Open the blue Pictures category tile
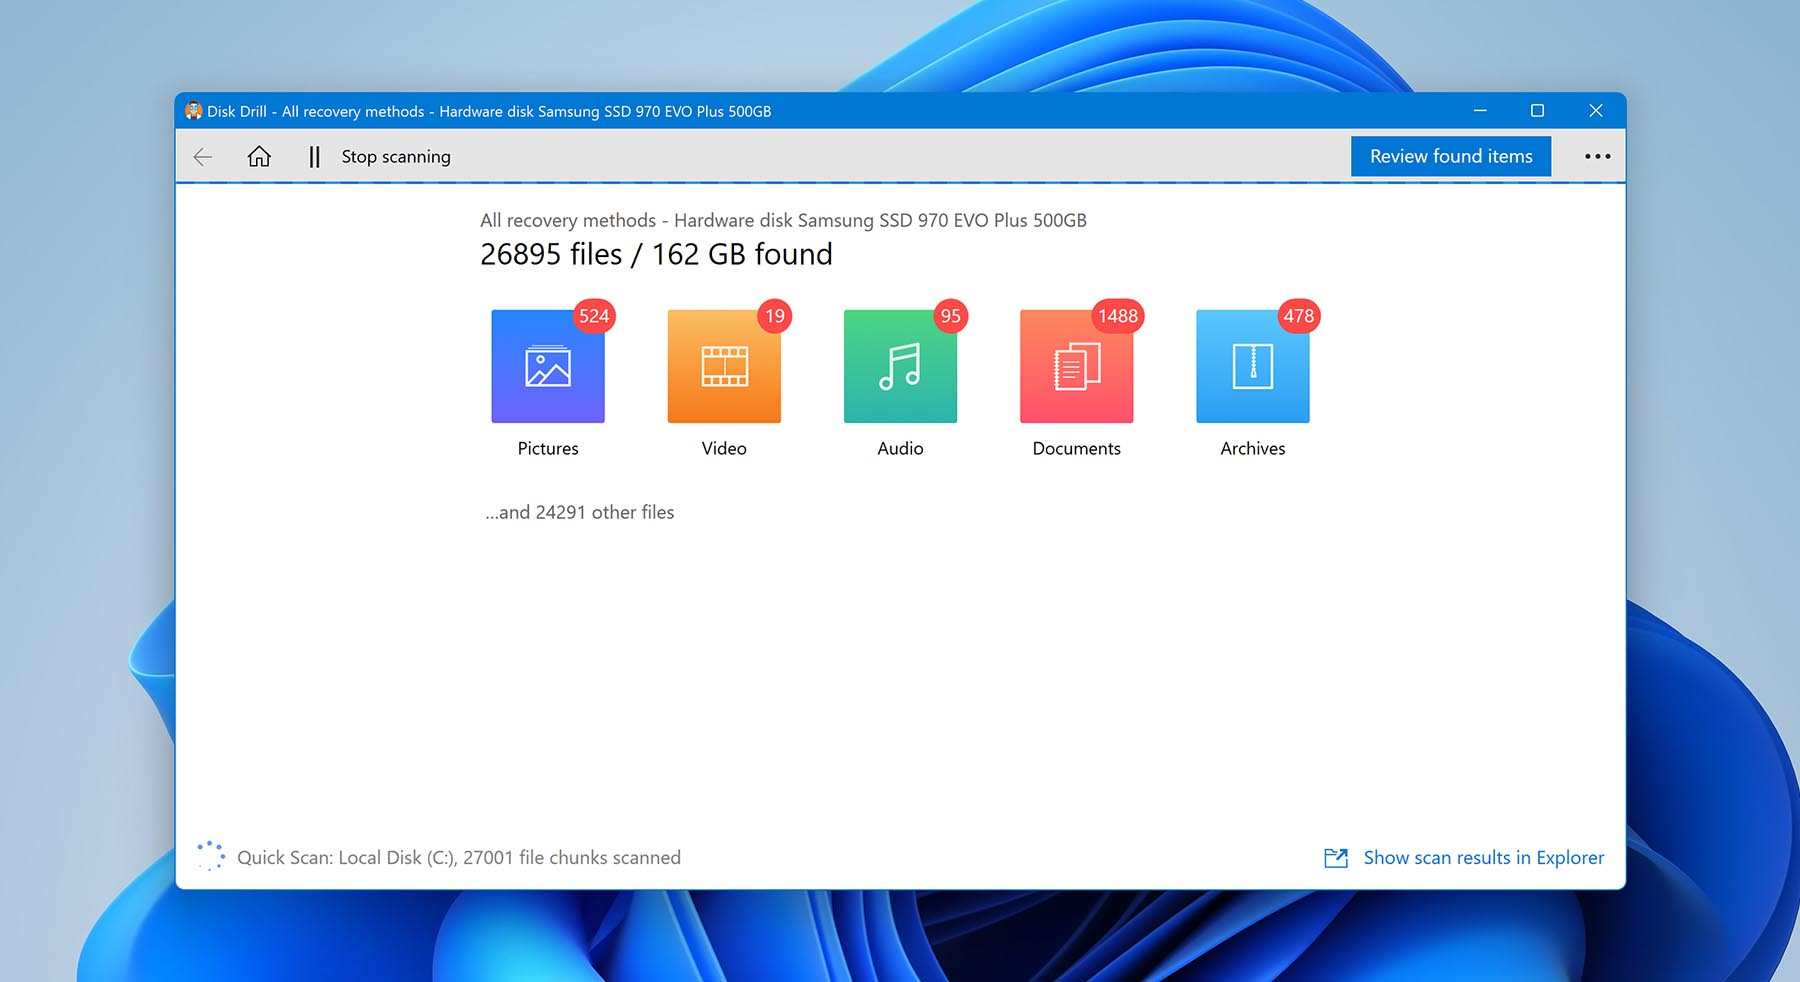This screenshot has height=982, width=1800. pos(548,367)
